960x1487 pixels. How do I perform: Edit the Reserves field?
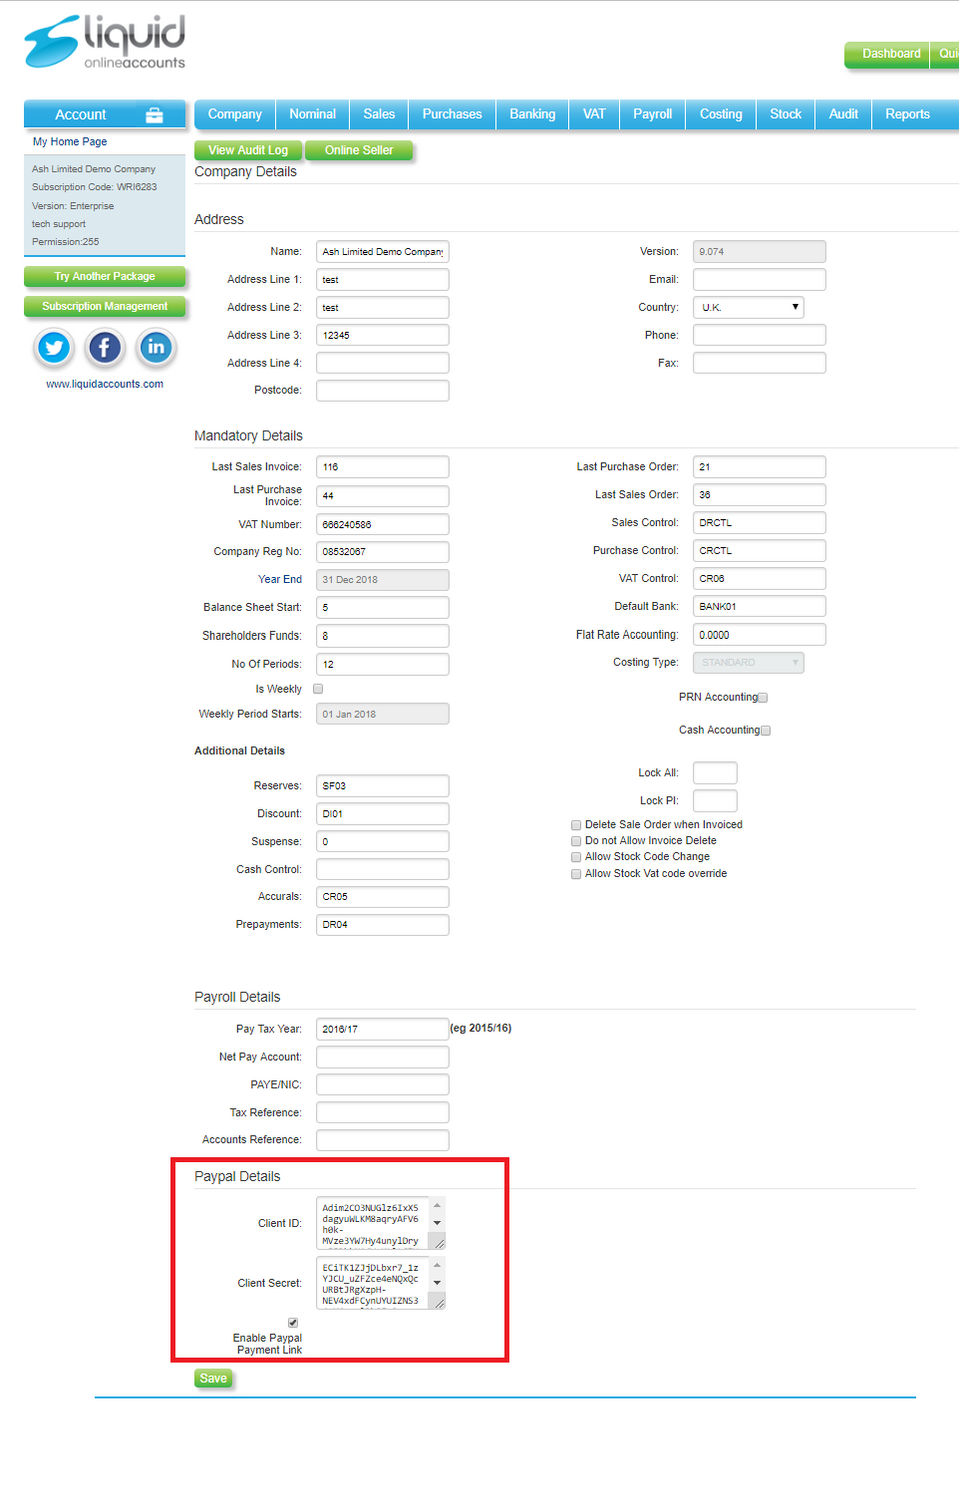382,786
